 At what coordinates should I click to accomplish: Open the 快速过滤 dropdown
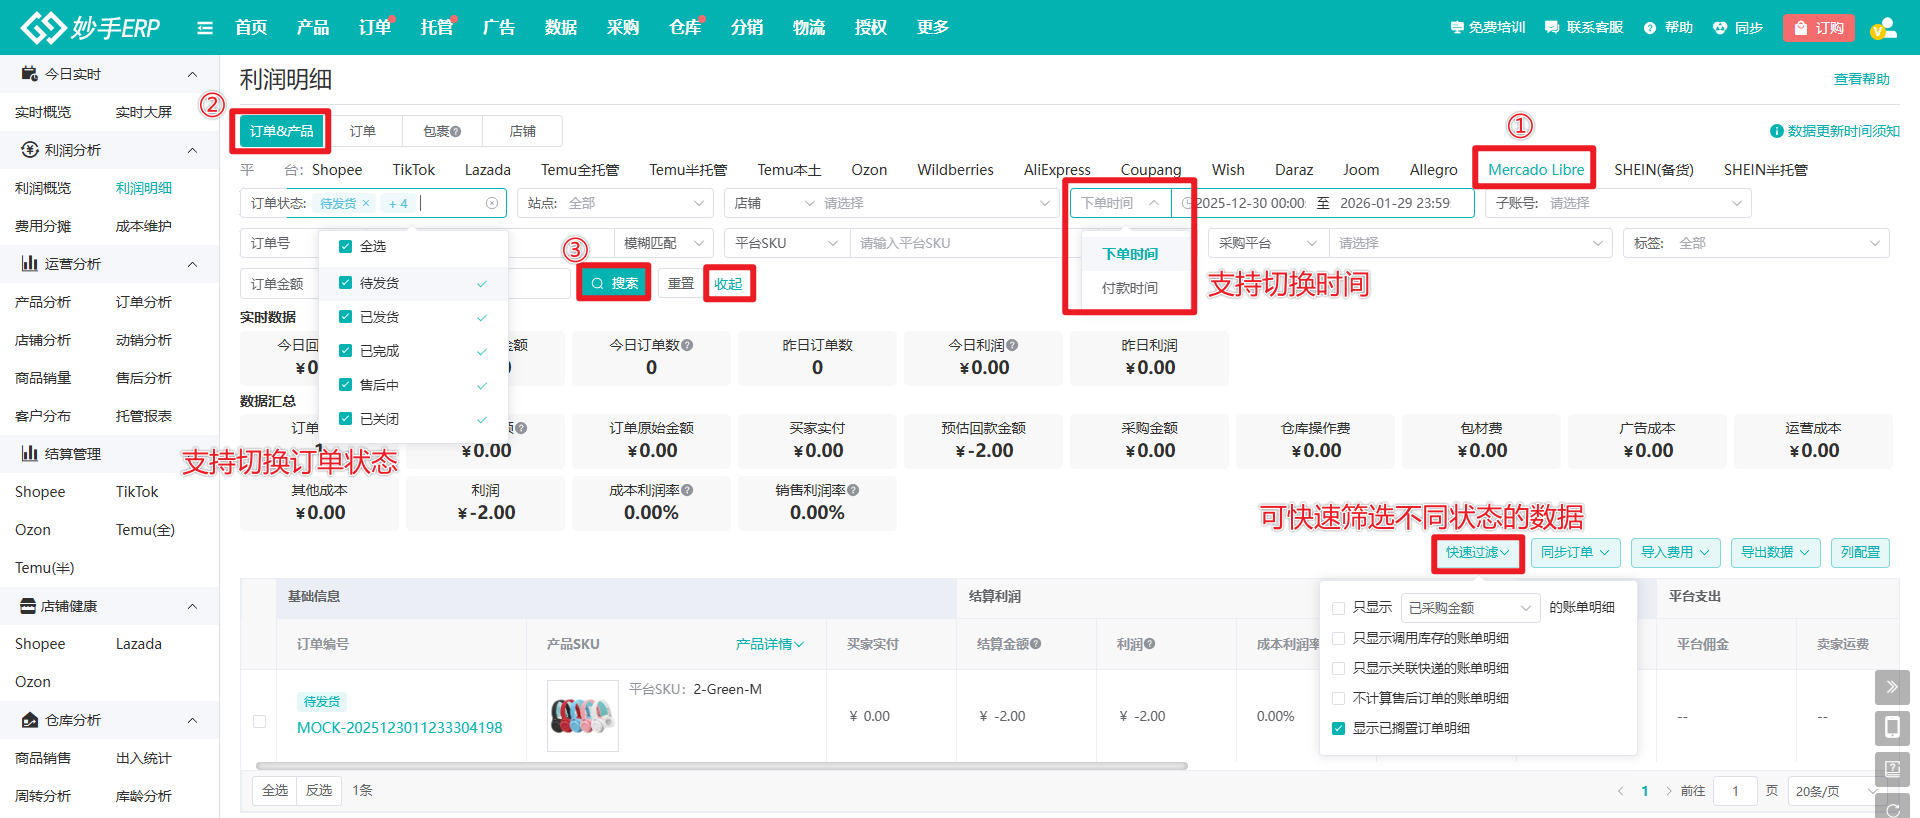[x=1477, y=553]
